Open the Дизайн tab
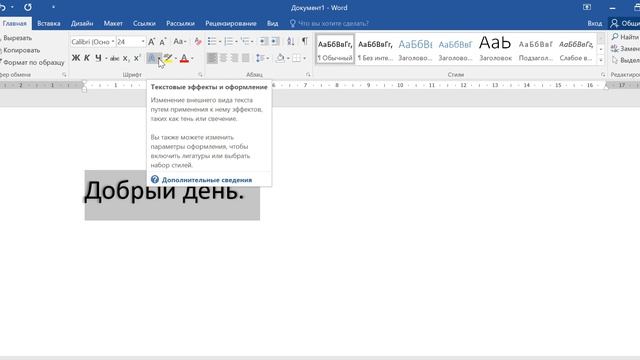This screenshot has height=360, width=640. [82, 23]
